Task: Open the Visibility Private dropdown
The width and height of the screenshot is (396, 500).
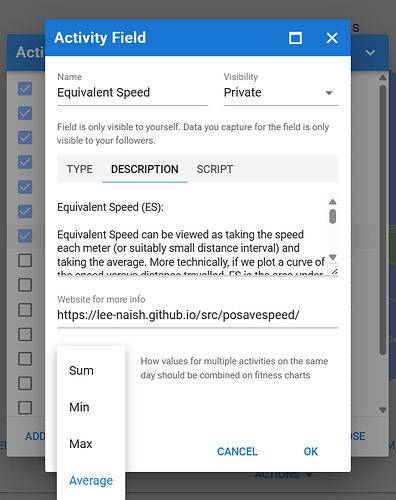Action: click(281, 93)
